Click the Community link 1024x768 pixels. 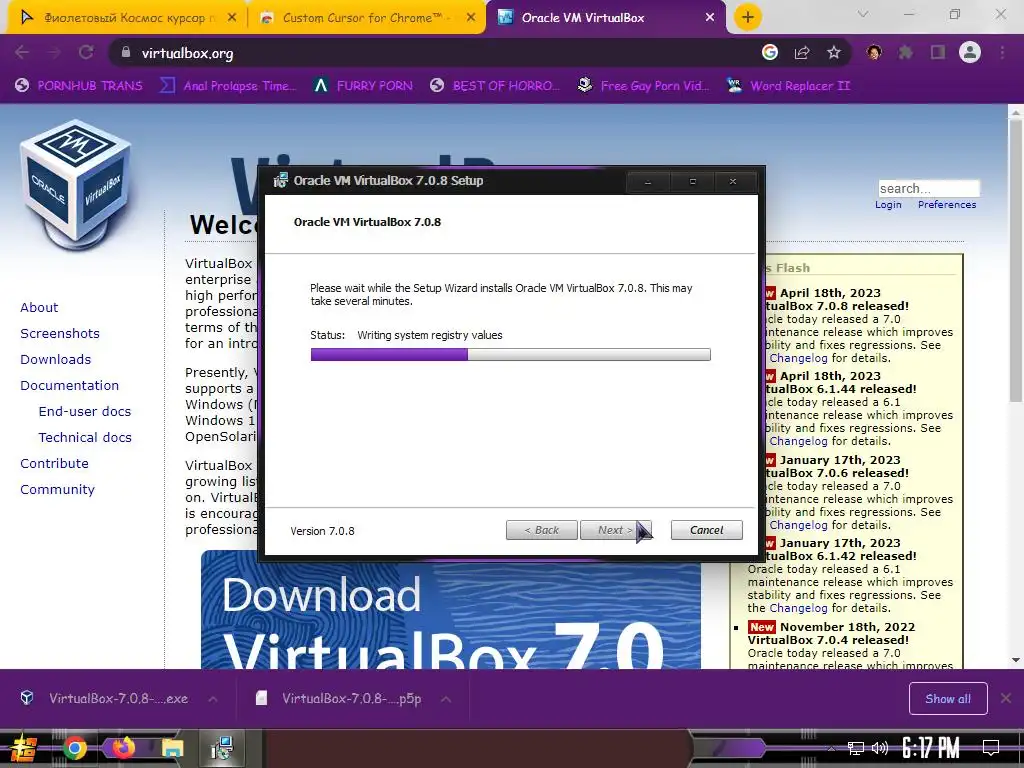click(x=57, y=490)
